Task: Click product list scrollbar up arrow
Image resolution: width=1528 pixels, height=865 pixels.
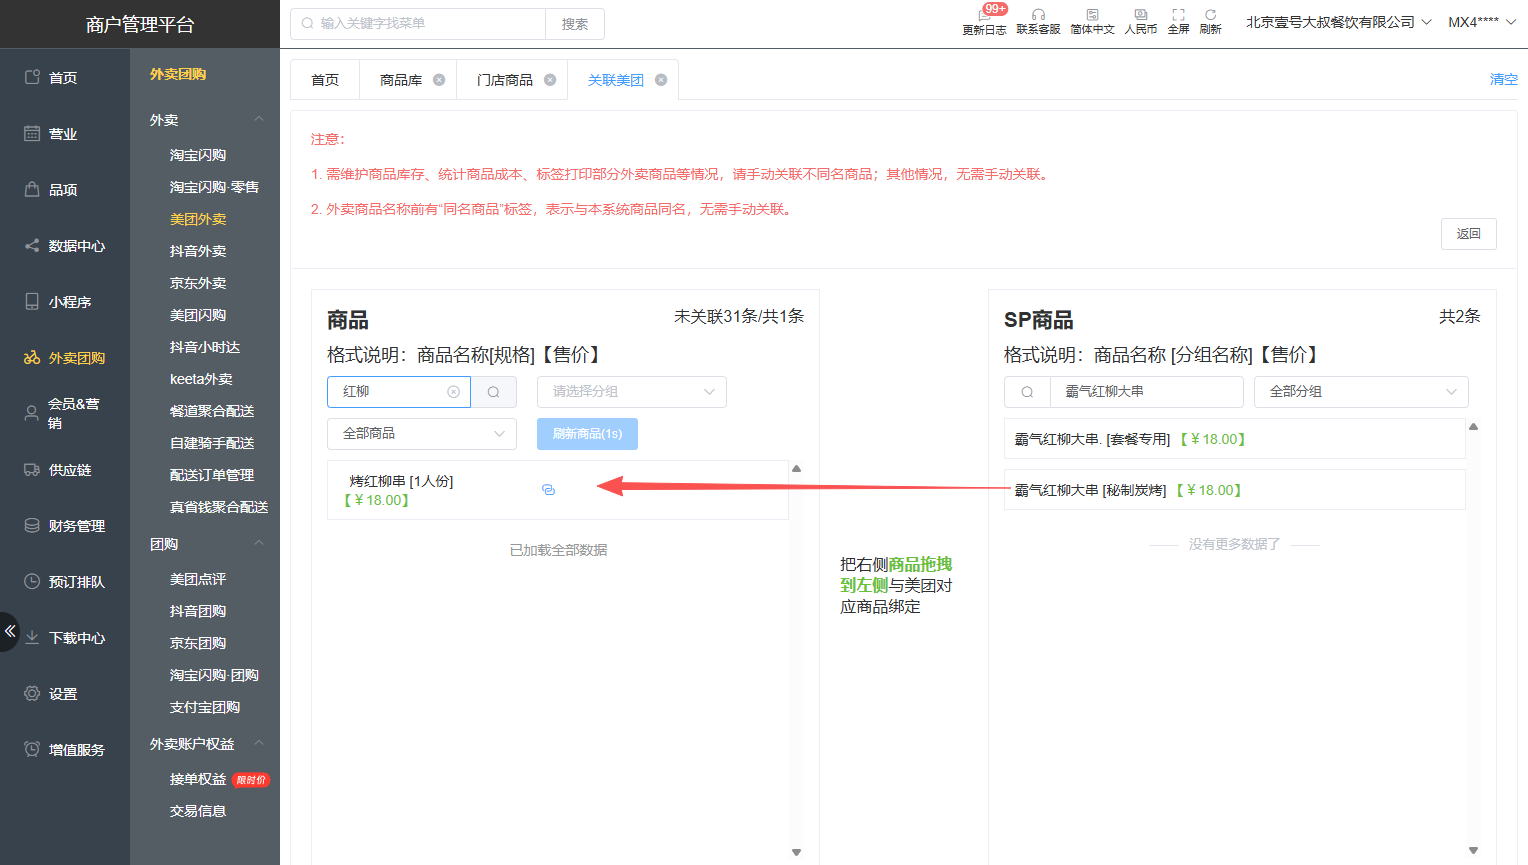Action: pos(796,468)
